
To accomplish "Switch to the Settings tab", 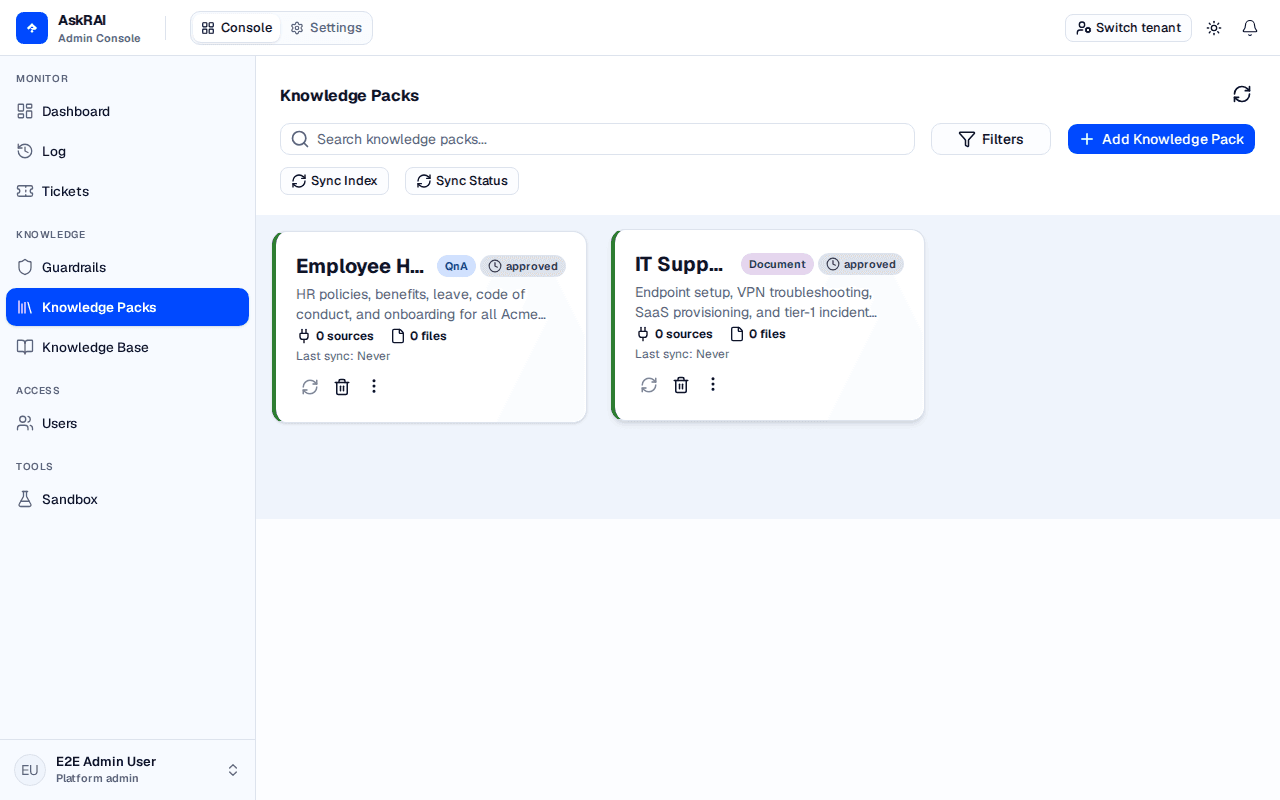I will click(x=326, y=28).
